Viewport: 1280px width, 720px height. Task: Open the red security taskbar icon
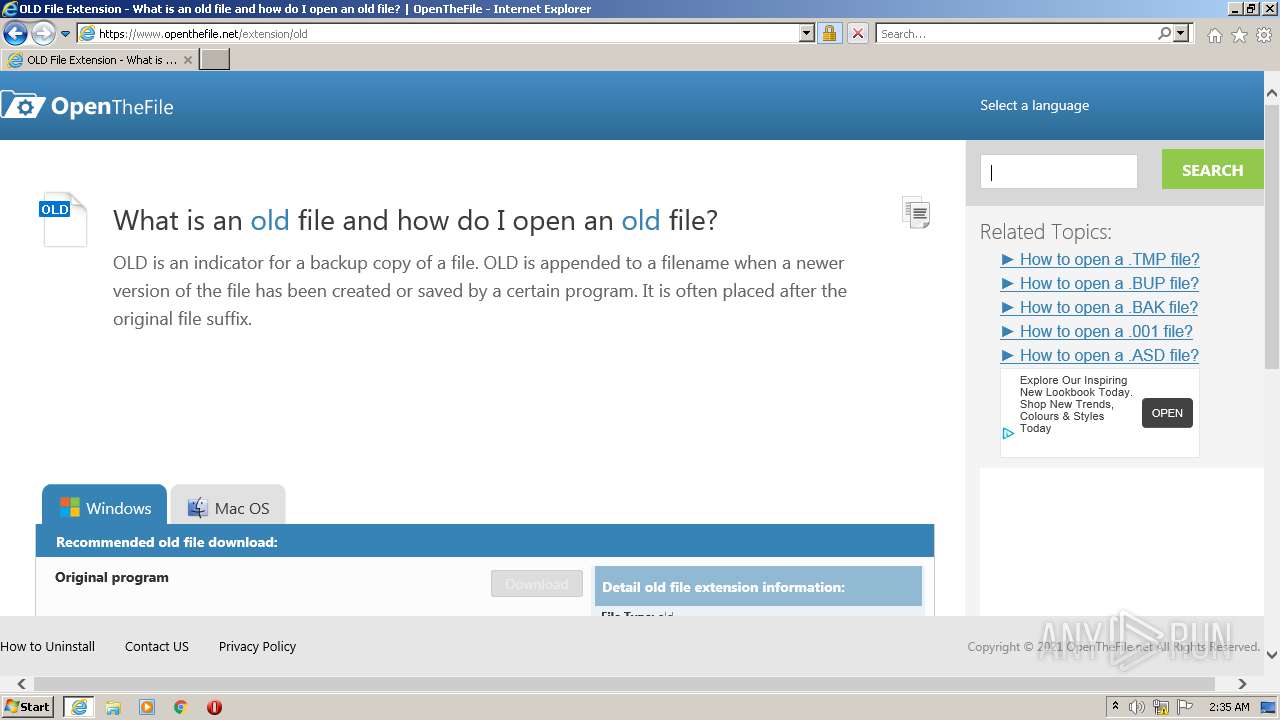214,707
